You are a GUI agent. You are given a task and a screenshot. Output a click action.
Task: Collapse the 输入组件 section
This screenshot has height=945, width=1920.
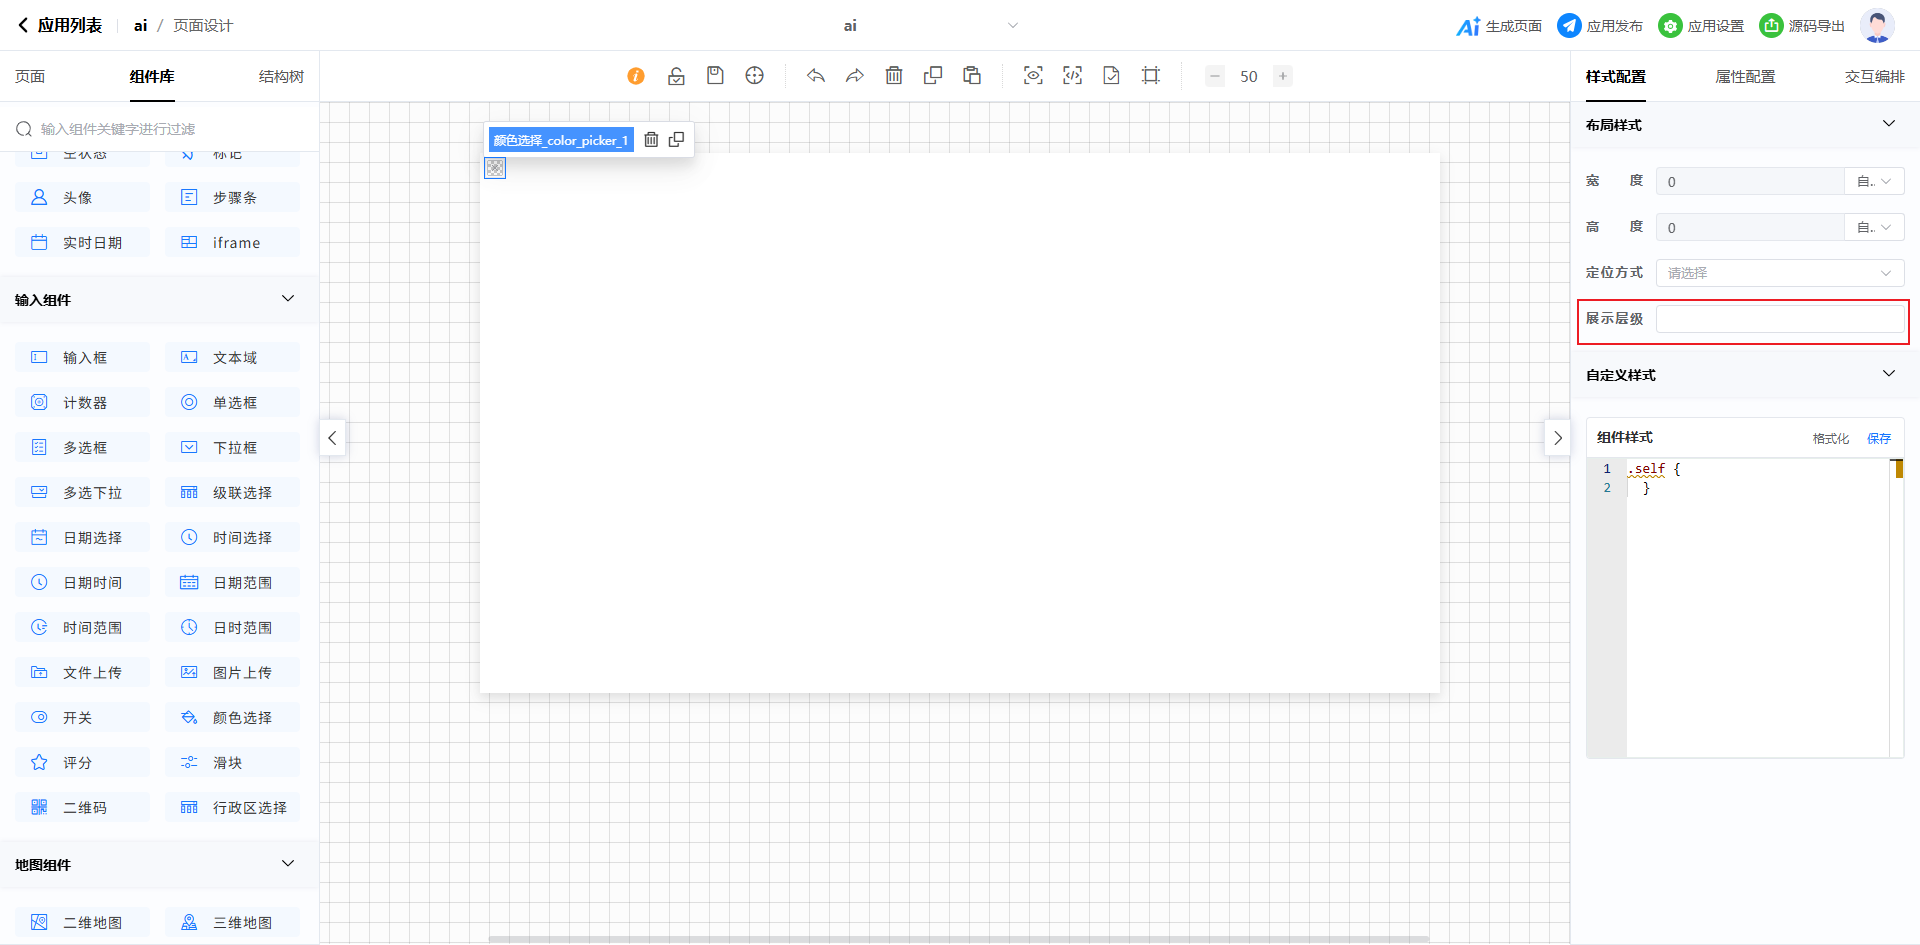(288, 299)
